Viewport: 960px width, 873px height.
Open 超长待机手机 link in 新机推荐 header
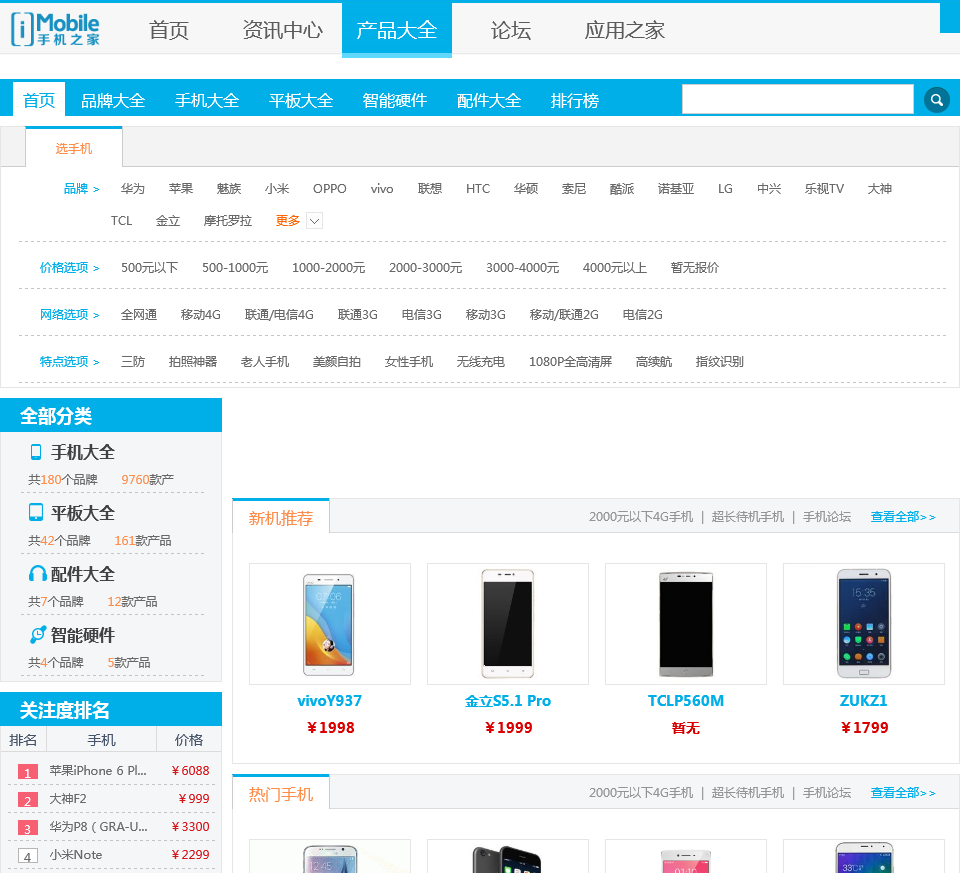point(747,517)
